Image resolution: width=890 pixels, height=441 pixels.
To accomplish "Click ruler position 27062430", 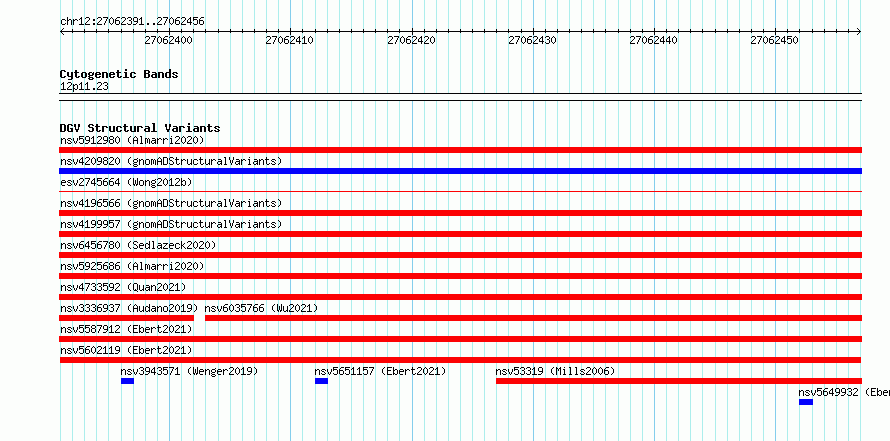I will [x=532, y=40].
